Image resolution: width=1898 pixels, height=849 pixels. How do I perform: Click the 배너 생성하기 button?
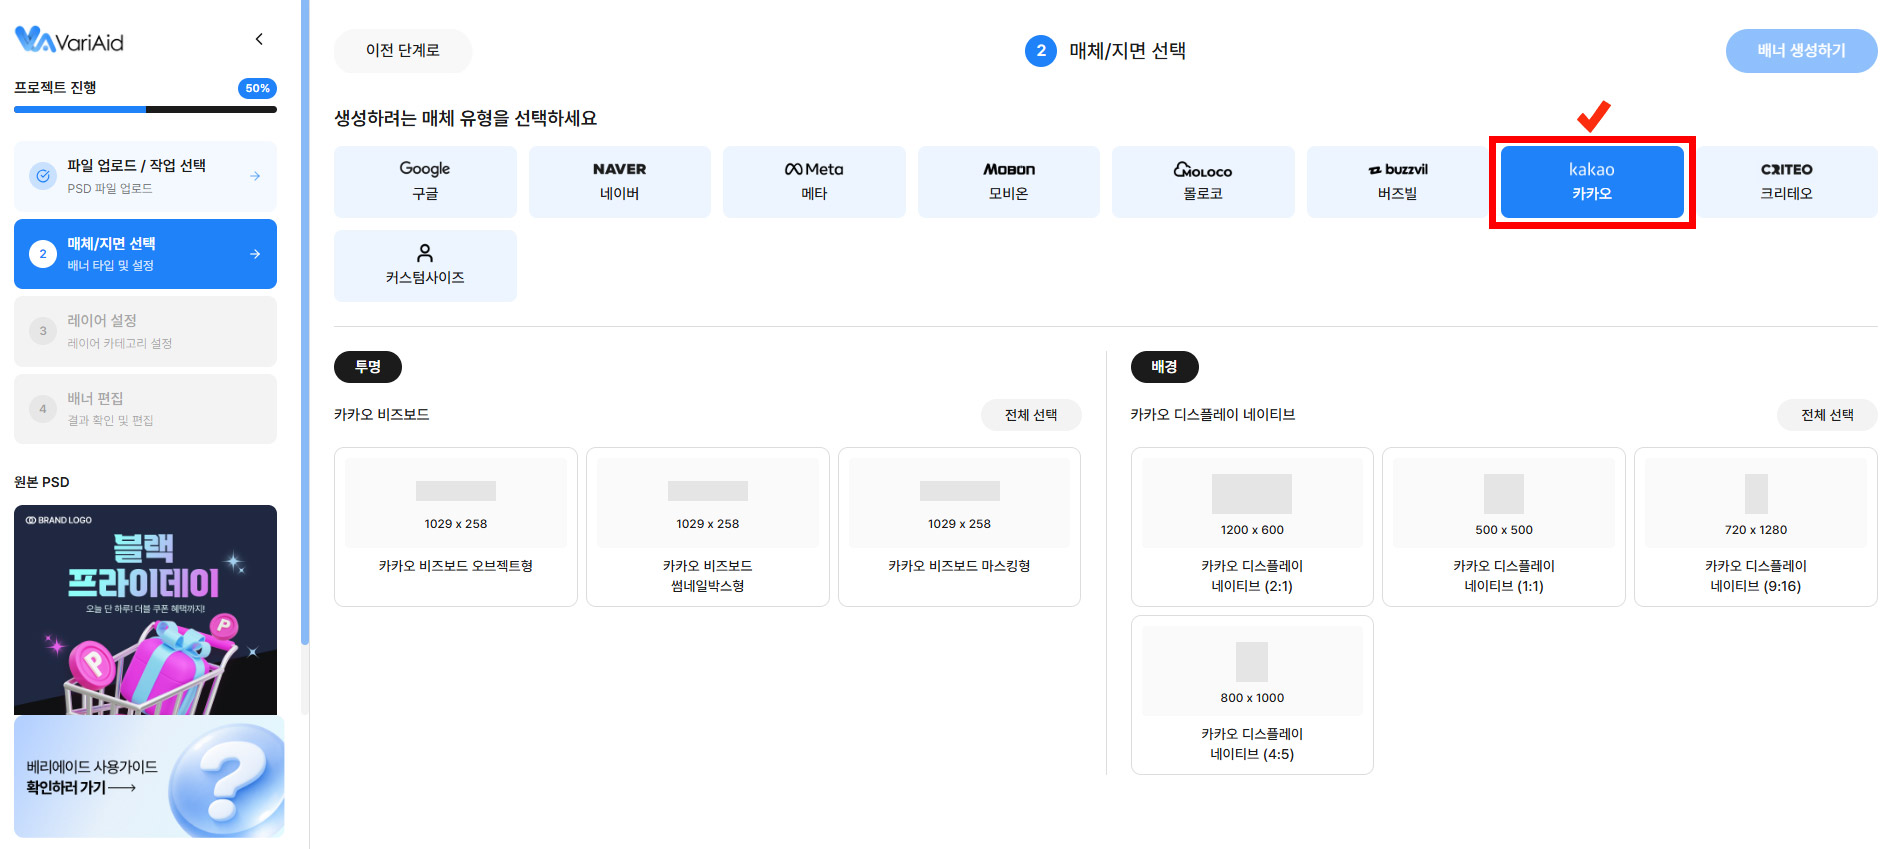1801,51
